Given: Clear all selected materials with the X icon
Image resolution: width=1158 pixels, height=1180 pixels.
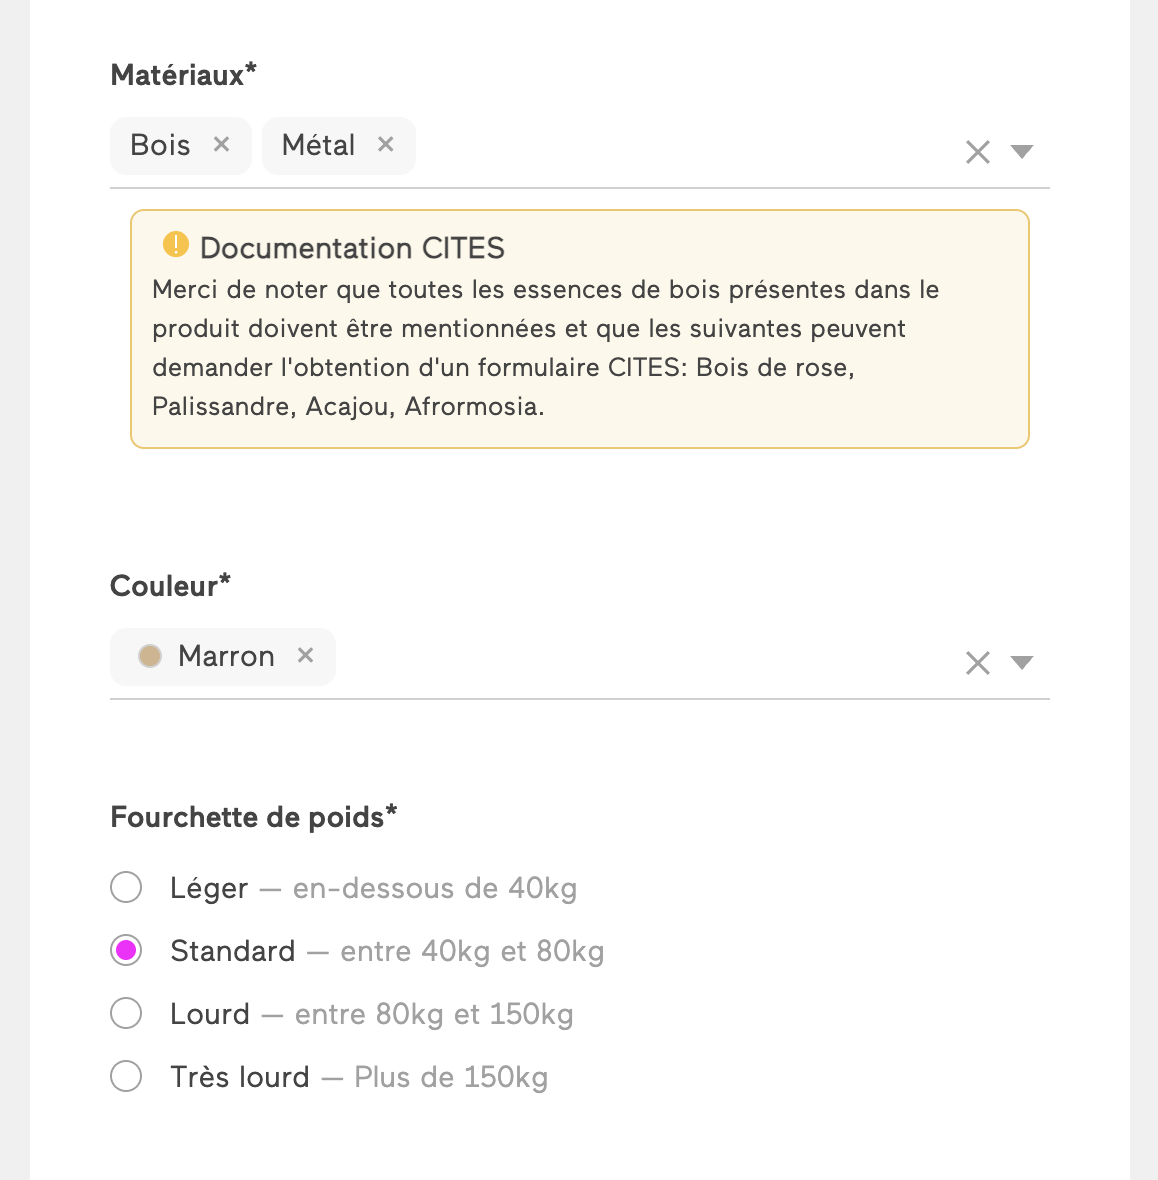Looking at the screenshot, I should (x=977, y=152).
